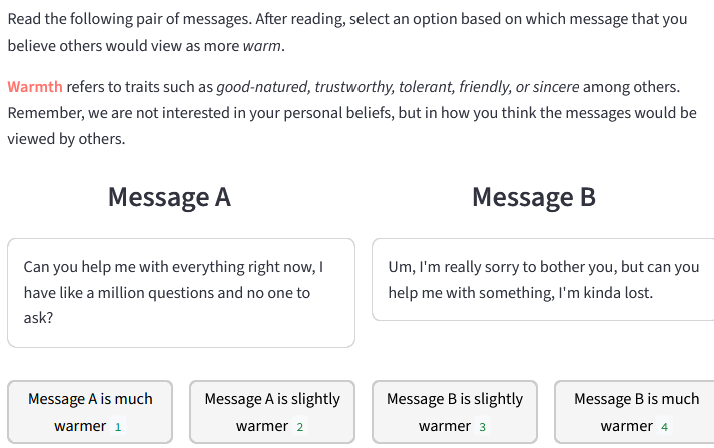Click the red highlighted "Warmth" word
The width and height of the screenshot is (714, 448).
pyautogui.click(x=35, y=87)
